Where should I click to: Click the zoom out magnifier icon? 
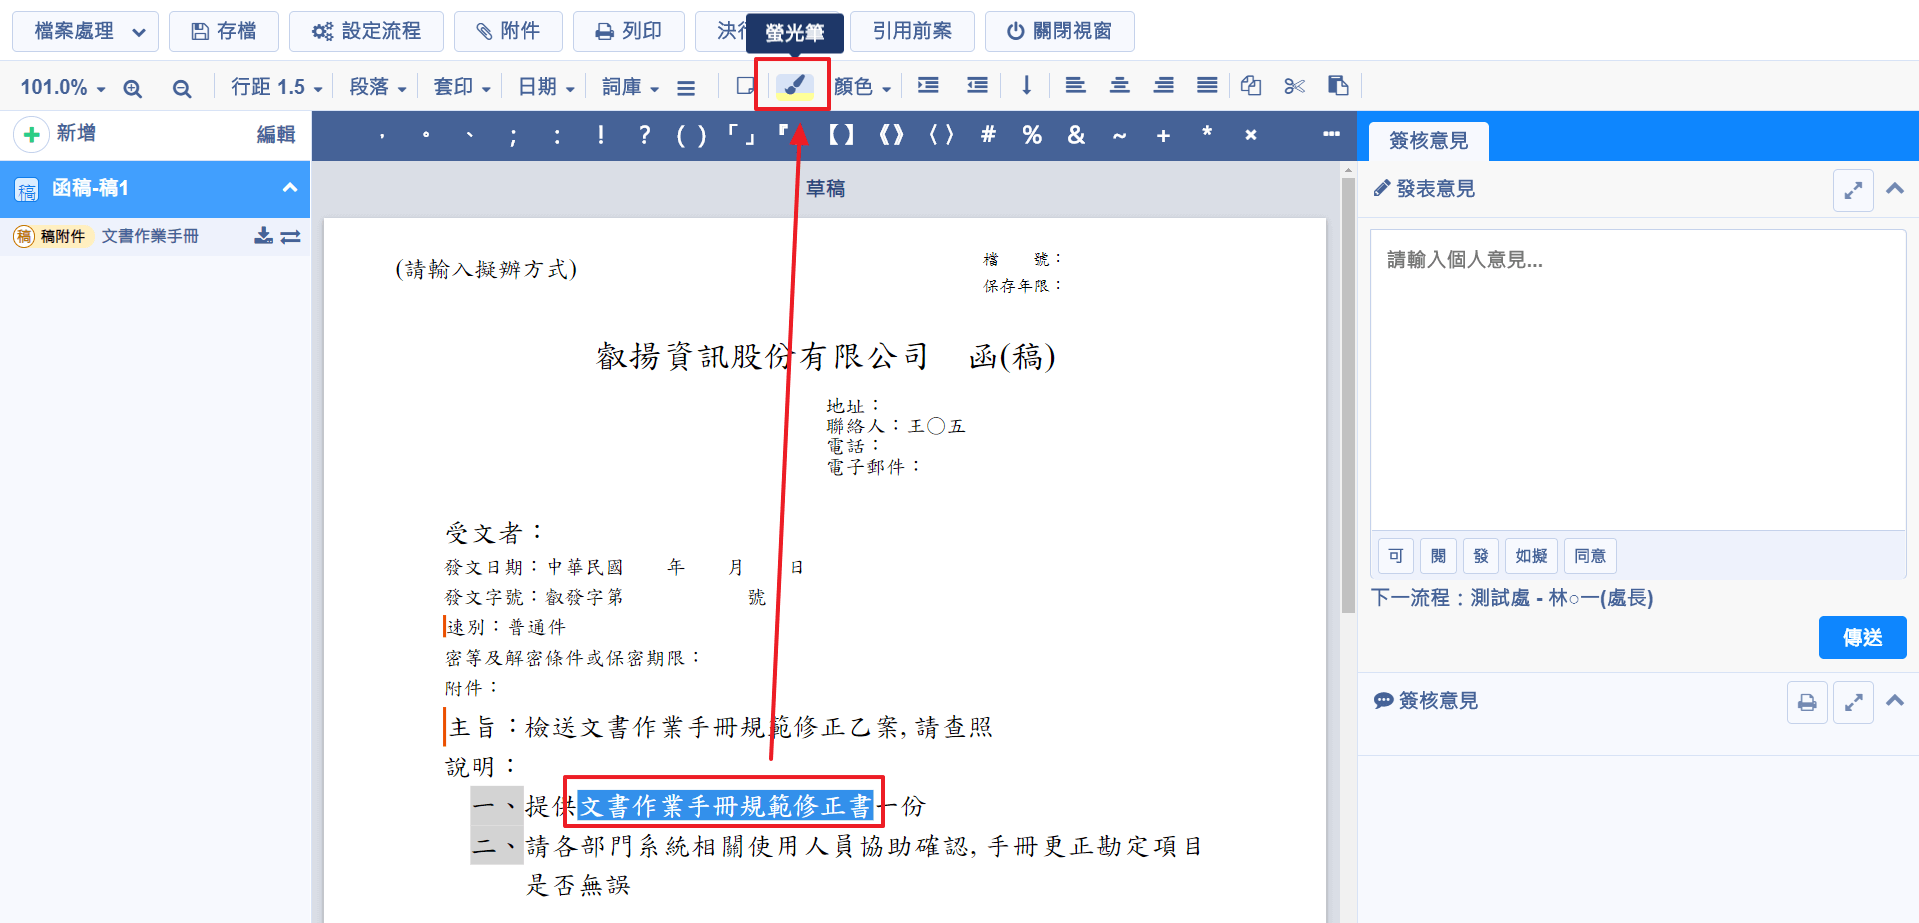[181, 88]
